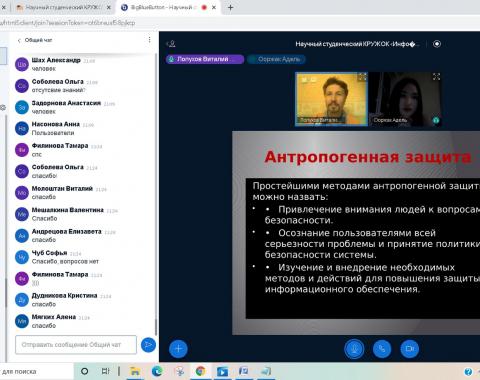Screen dimensions: 480x380
Task: Close the Научный студенческий КРУЖОК browser tab
Action: (109, 7)
